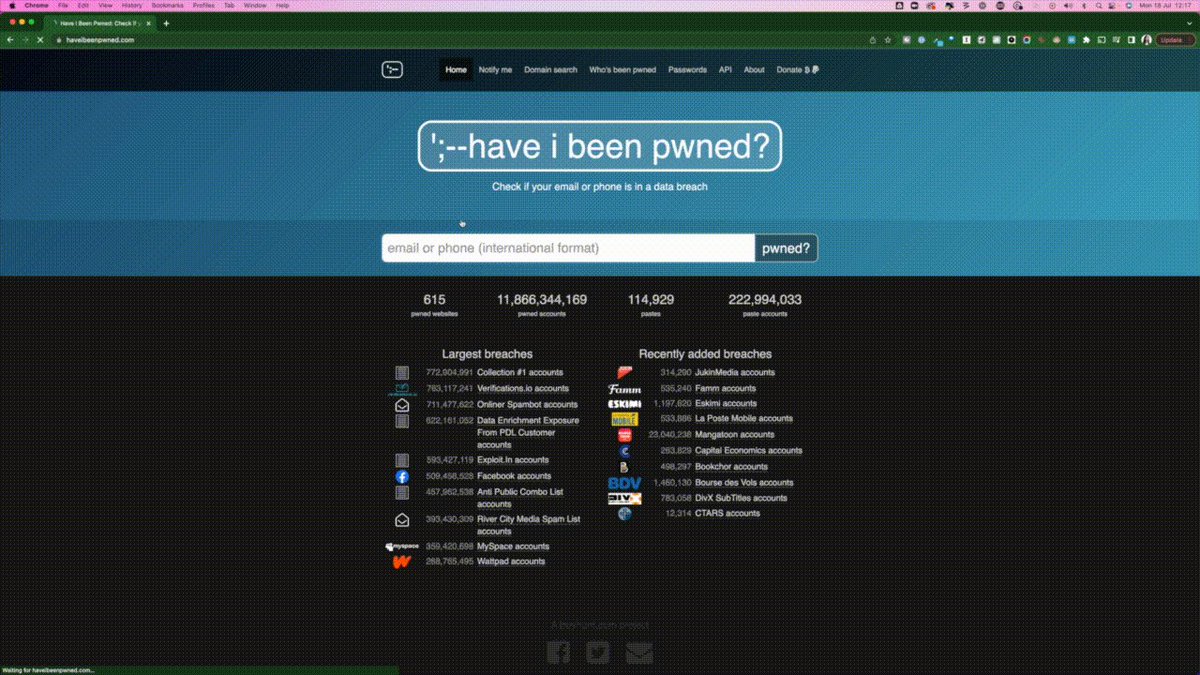Click the 615 pwned websites figure
This screenshot has height=675, width=1200.
(x=434, y=300)
